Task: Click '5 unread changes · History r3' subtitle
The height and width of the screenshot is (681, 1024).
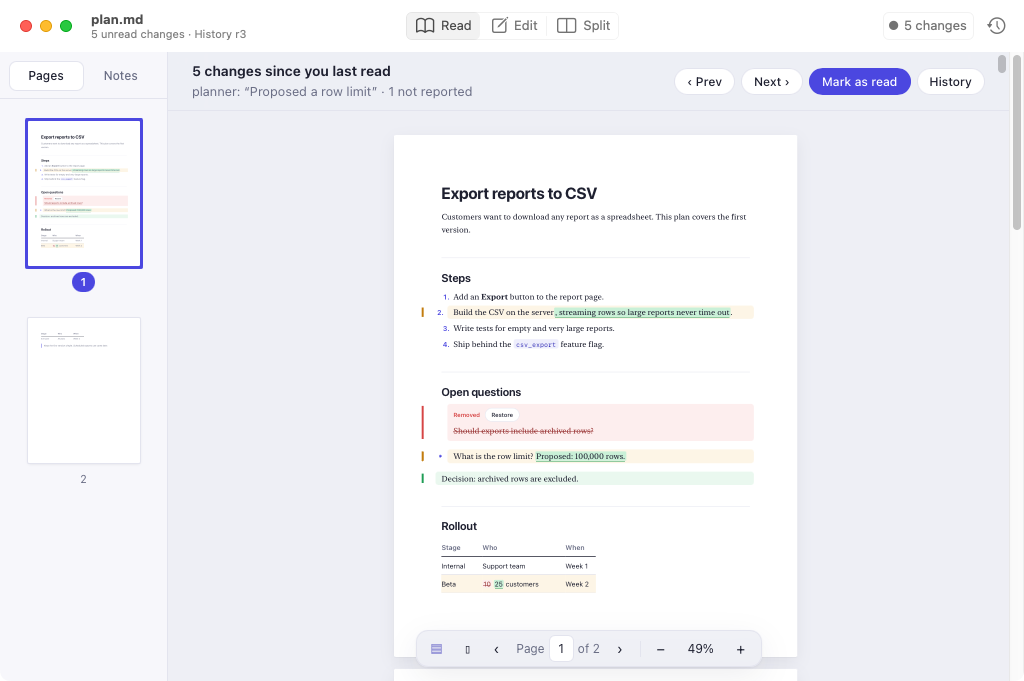Action: tap(168, 34)
